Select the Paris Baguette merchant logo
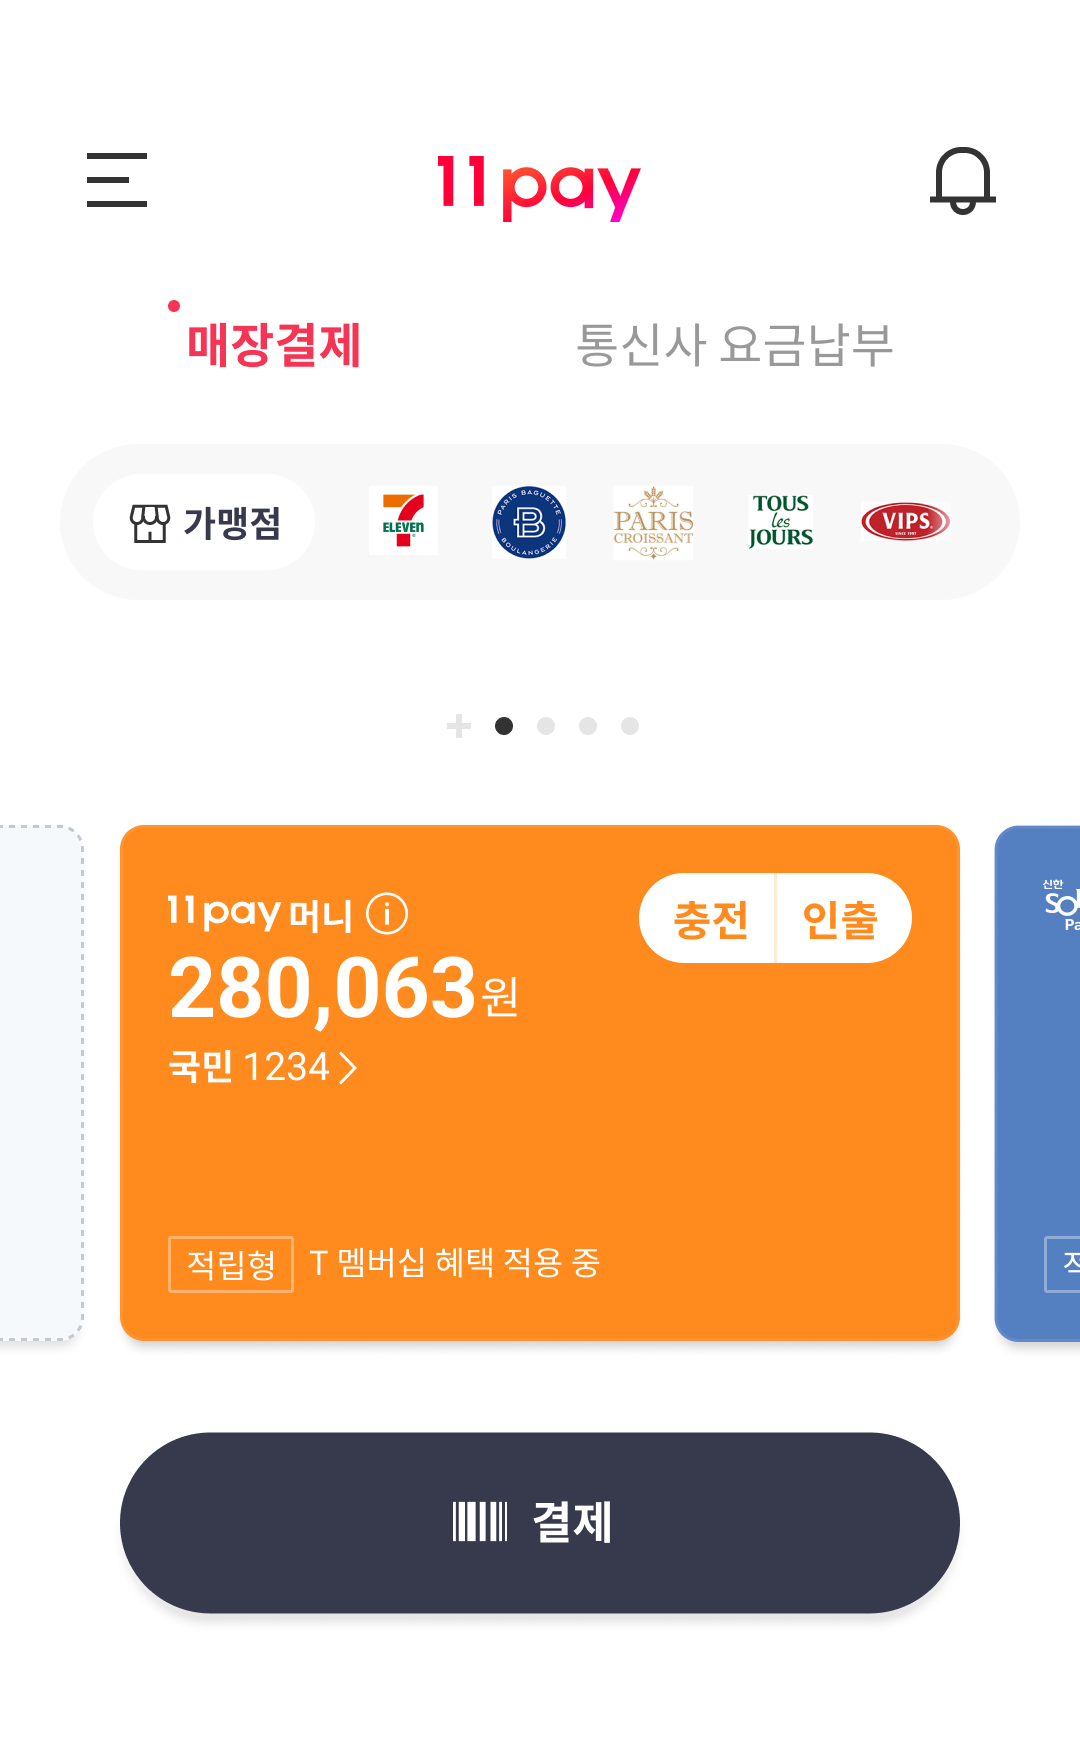 [529, 522]
